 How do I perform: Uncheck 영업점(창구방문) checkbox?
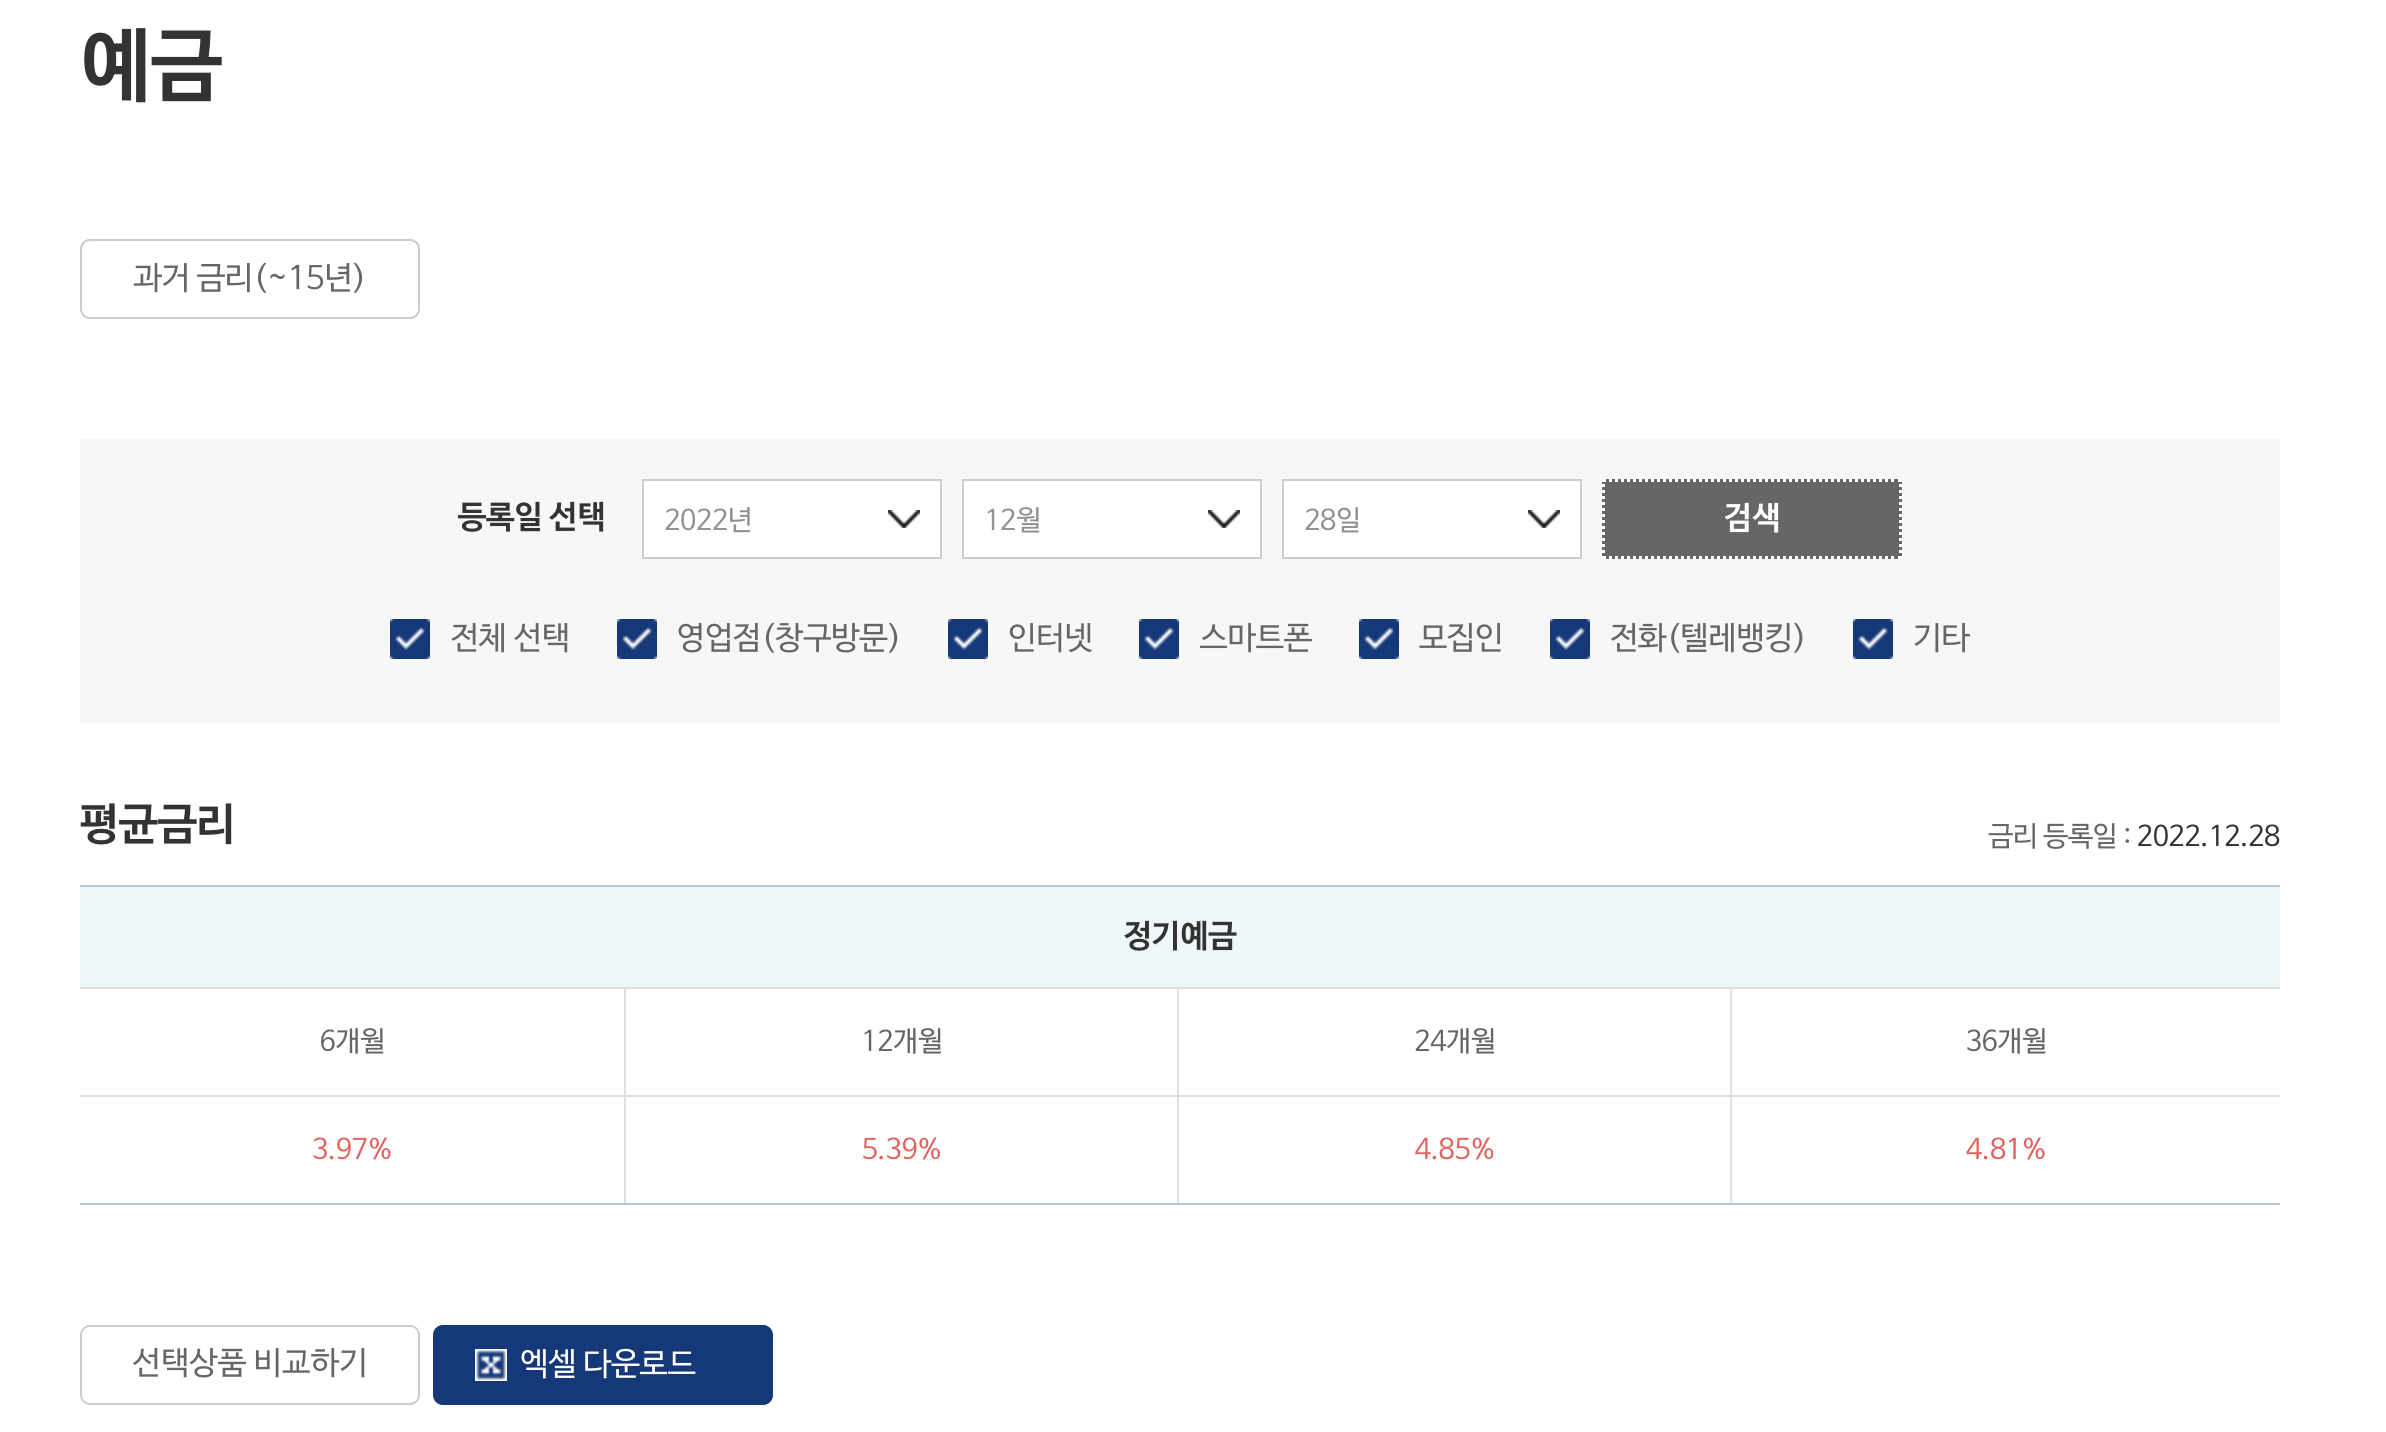tap(637, 638)
